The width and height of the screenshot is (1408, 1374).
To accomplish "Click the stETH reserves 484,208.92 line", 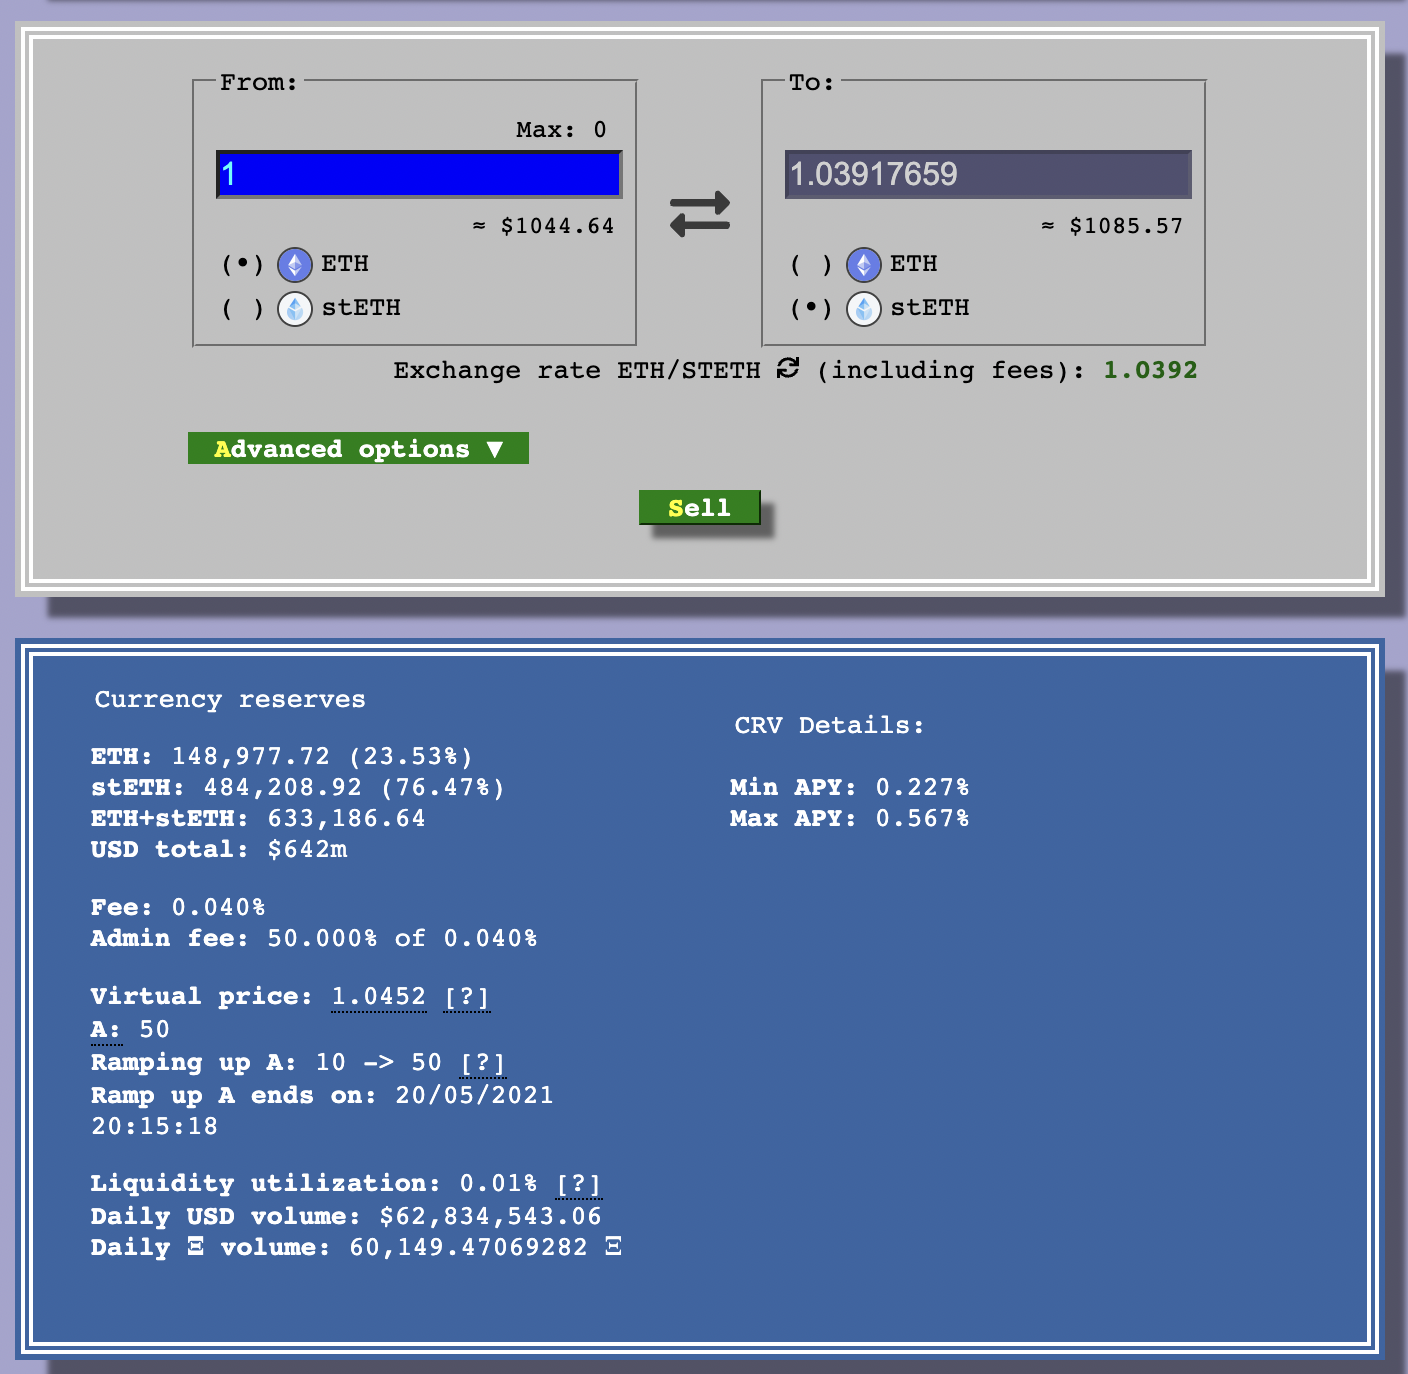I will pyautogui.click(x=297, y=788).
